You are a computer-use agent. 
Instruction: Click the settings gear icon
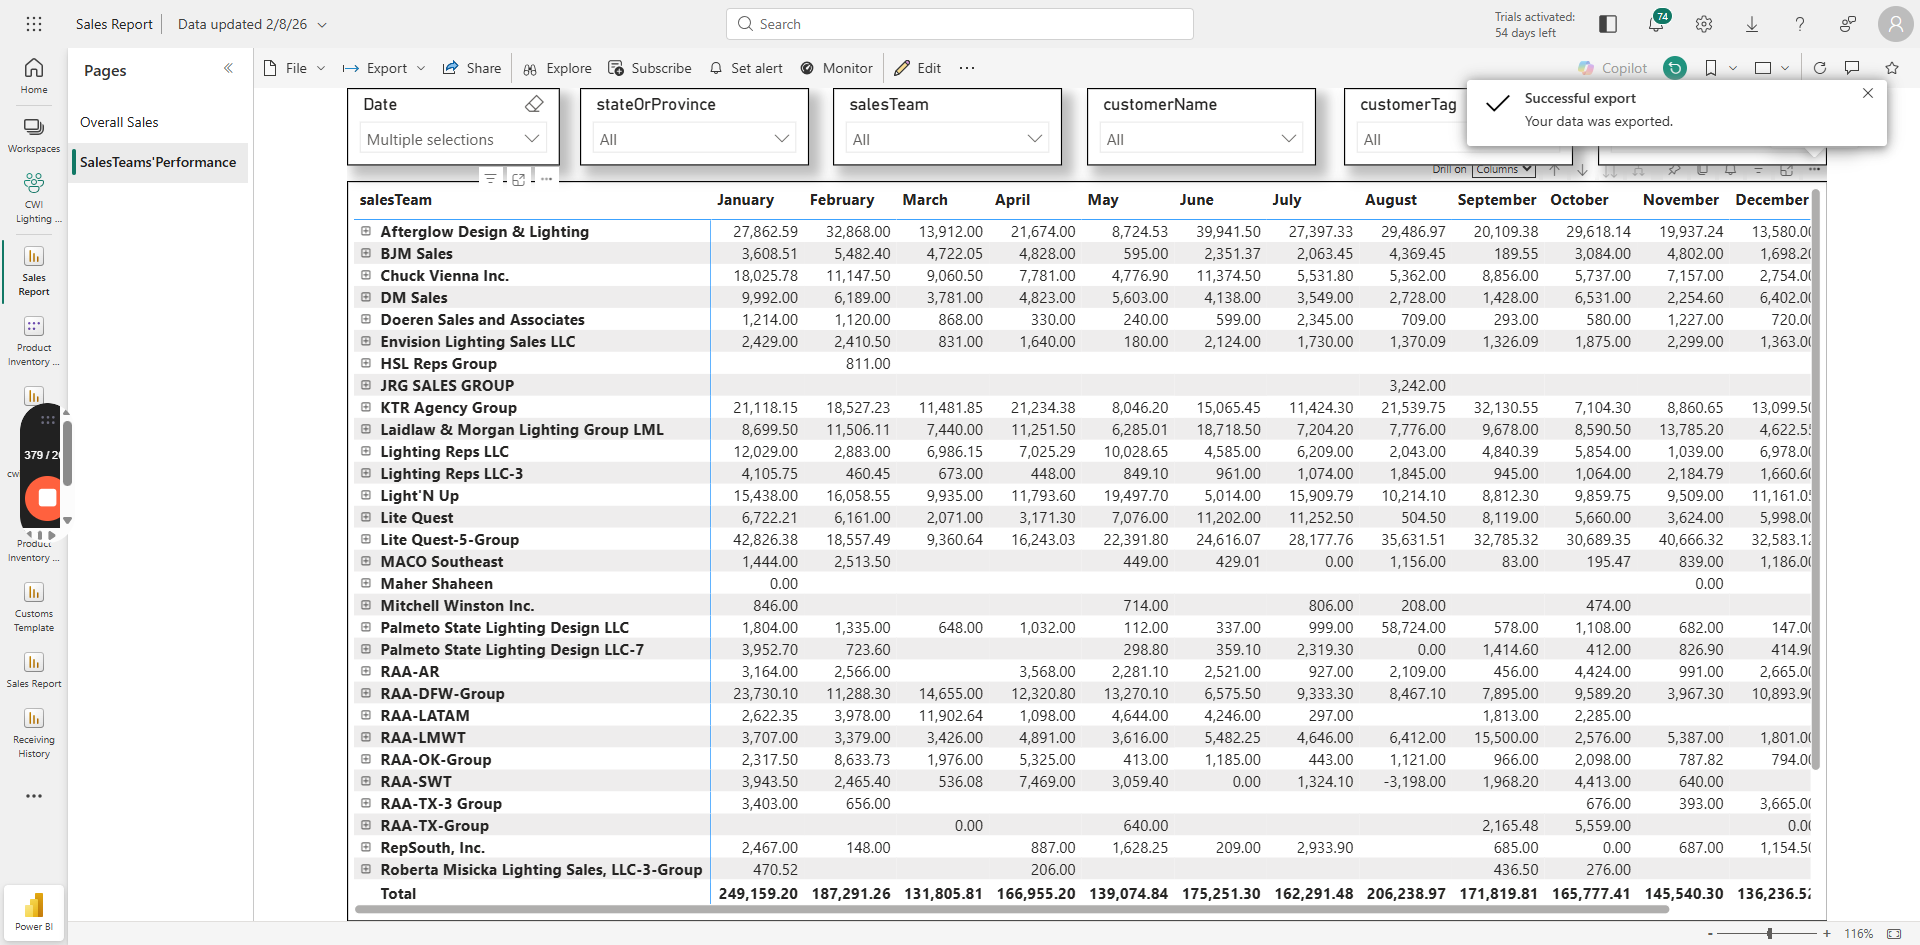[x=1704, y=24]
